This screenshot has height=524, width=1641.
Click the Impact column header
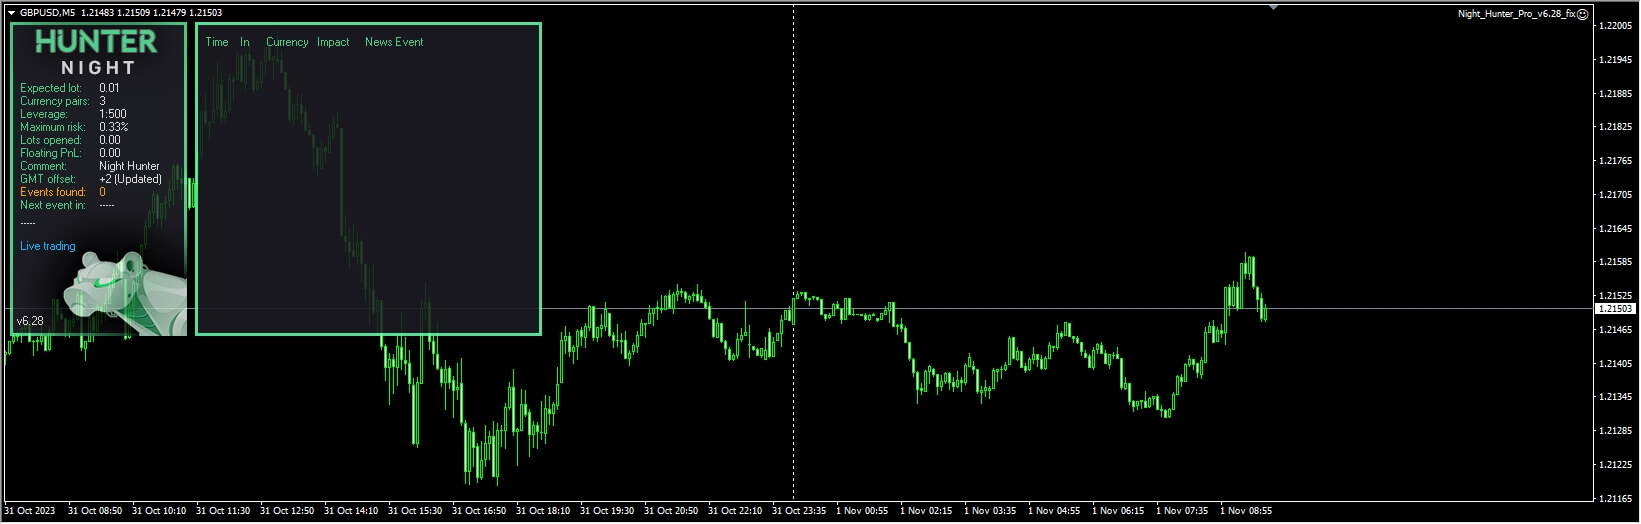pyautogui.click(x=333, y=42)
